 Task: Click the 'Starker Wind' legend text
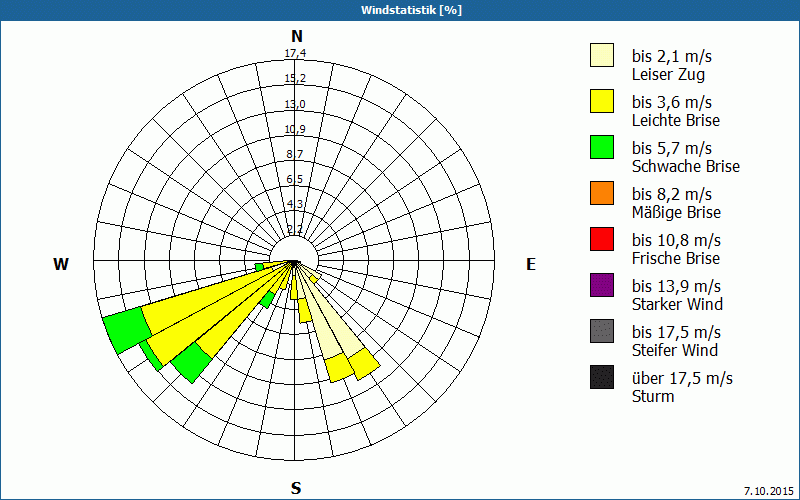tap(678, 304)
